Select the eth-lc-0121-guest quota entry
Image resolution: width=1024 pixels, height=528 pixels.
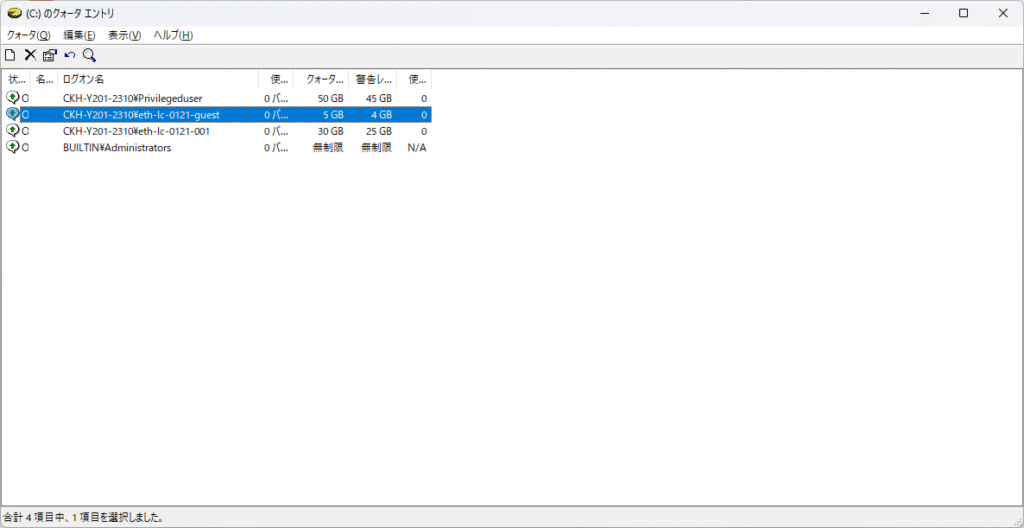coord(140,115)
